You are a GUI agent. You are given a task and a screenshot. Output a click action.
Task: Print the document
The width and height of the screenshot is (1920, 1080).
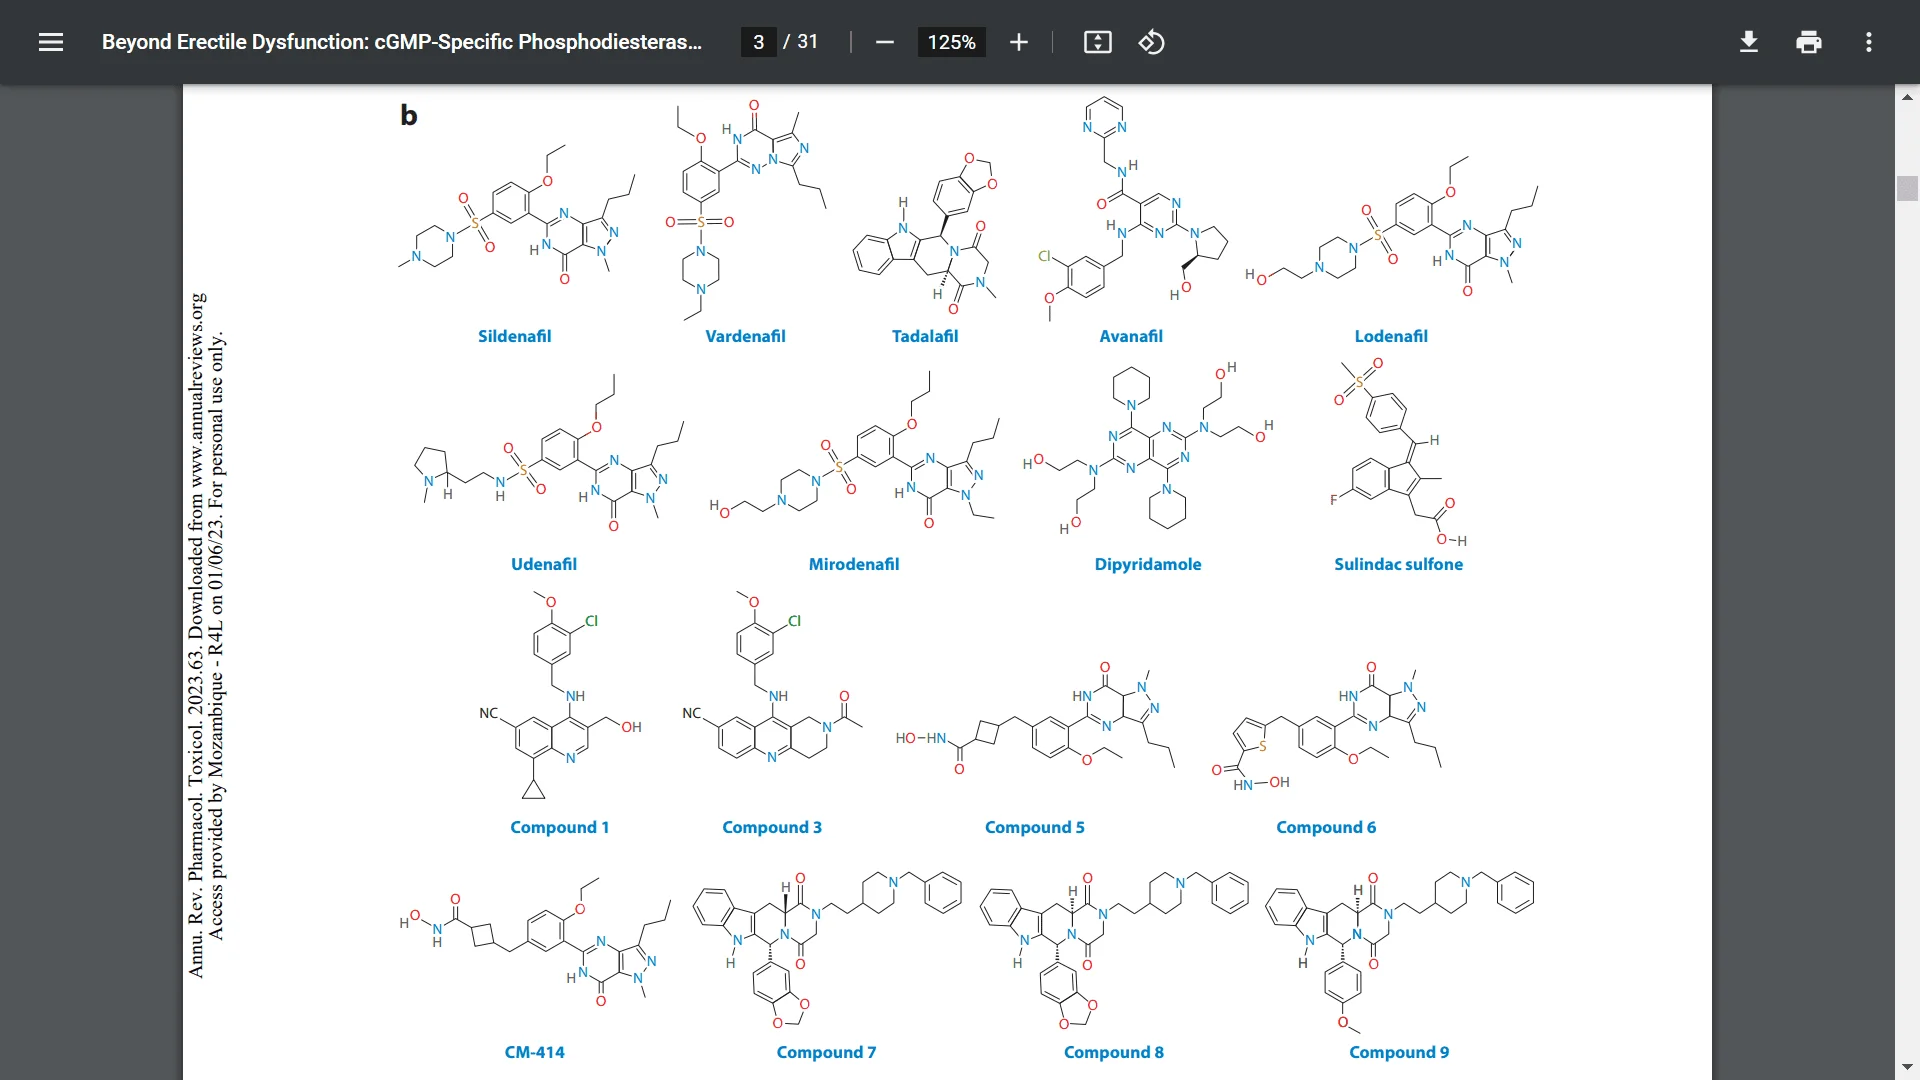[x=1809, y=42]
